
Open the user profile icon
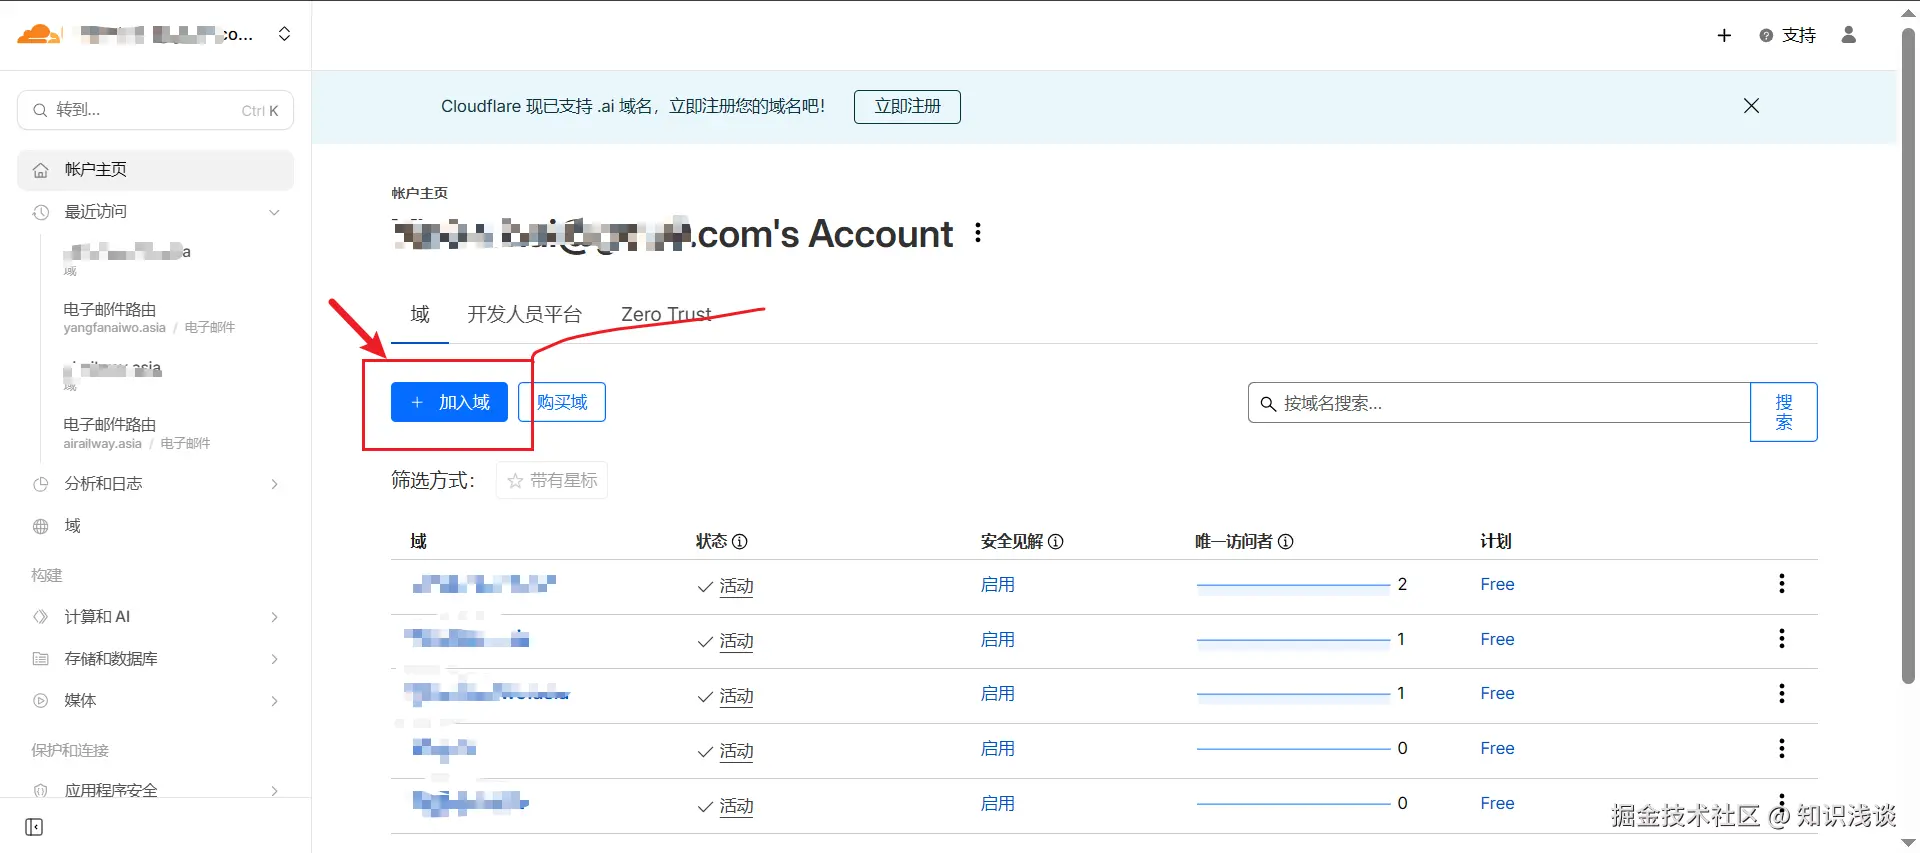(1849, 35)
